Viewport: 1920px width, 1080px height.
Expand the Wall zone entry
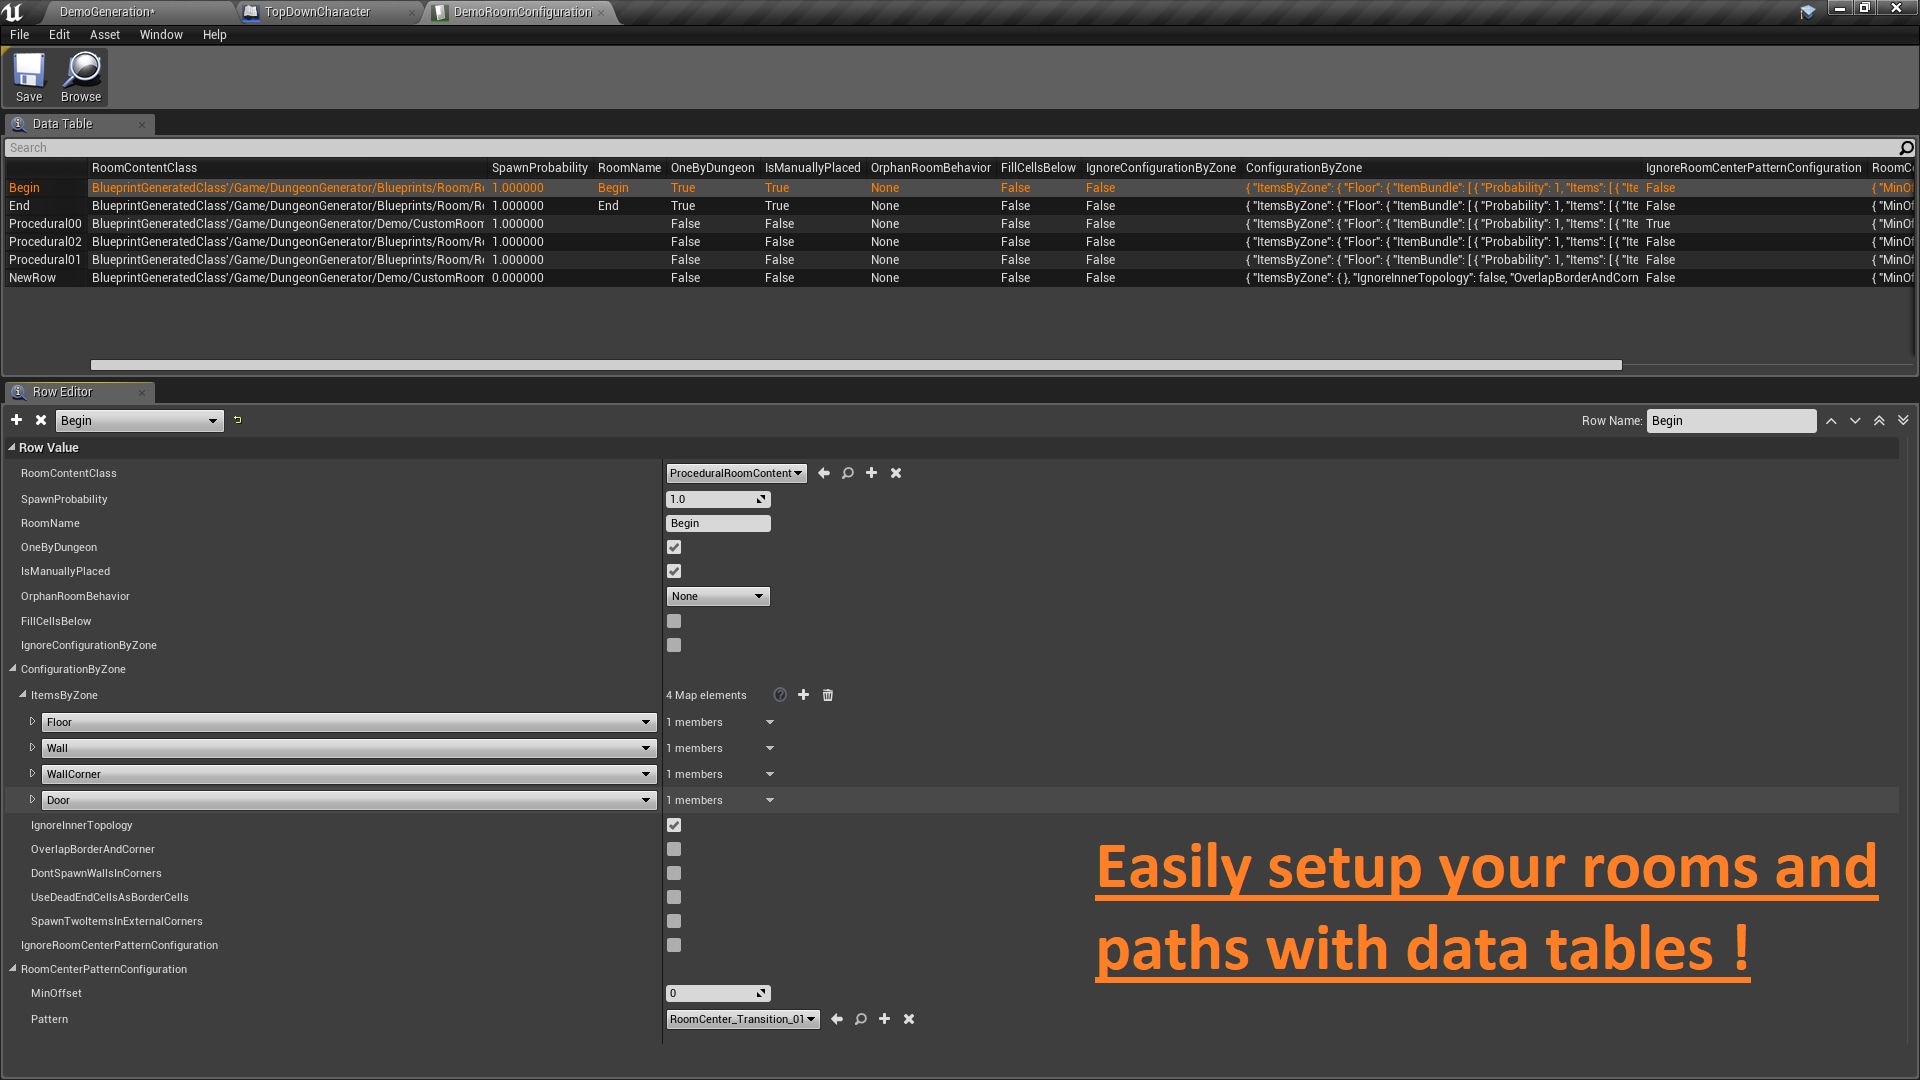[33, 747]
